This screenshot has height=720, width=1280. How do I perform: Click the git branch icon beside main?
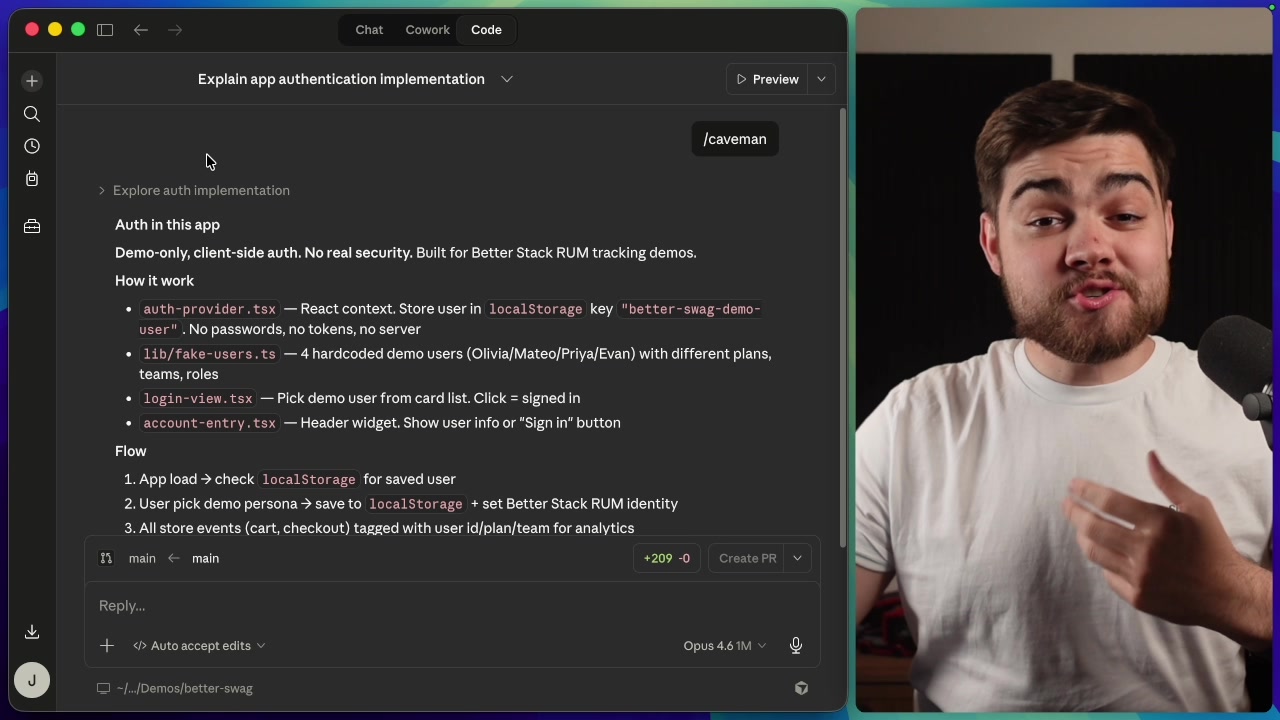point(106,558)
